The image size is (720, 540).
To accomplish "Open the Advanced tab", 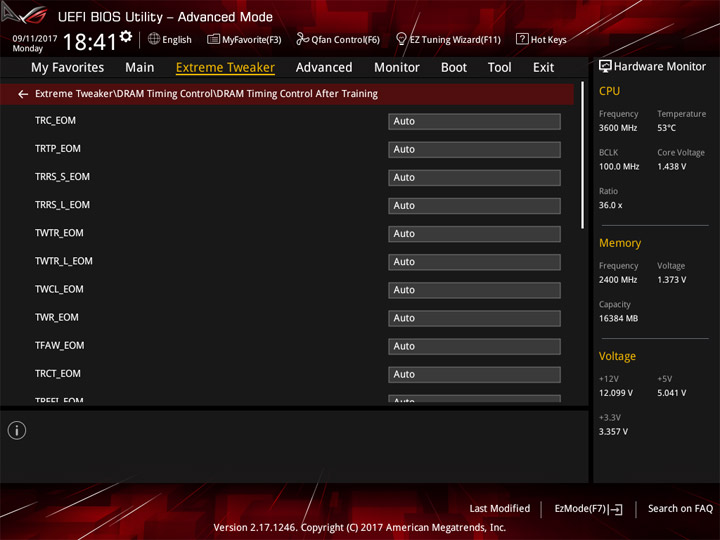I will click(324, 68).
